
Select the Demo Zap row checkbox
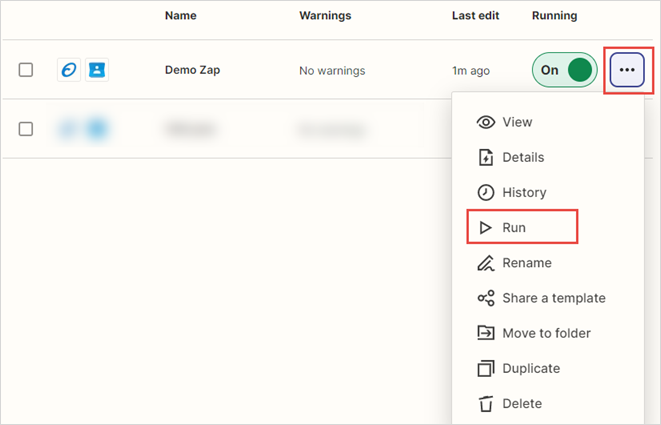[x=26, y=70]
